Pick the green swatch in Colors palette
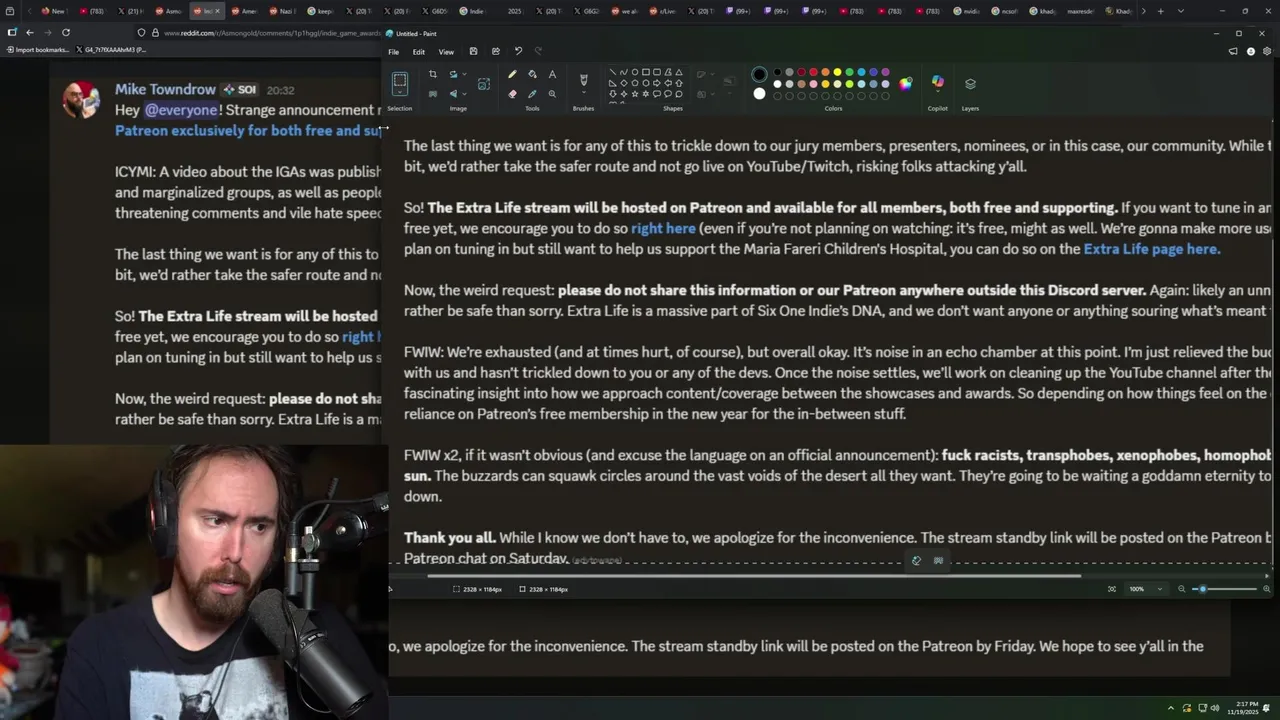This screenshot has width=1280, height=720. (x=849, y=72)
